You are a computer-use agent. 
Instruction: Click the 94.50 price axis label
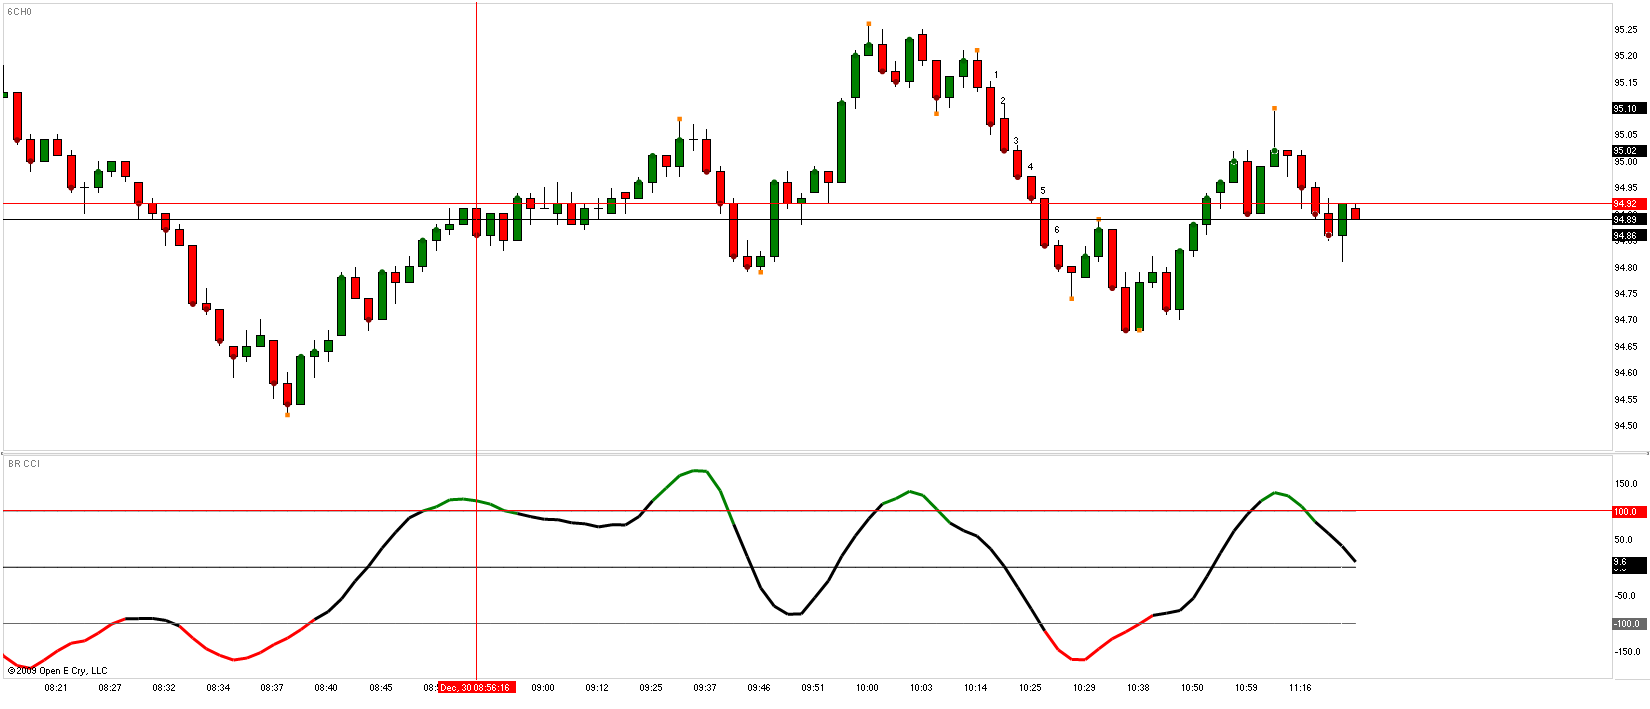click(1626, 426)
